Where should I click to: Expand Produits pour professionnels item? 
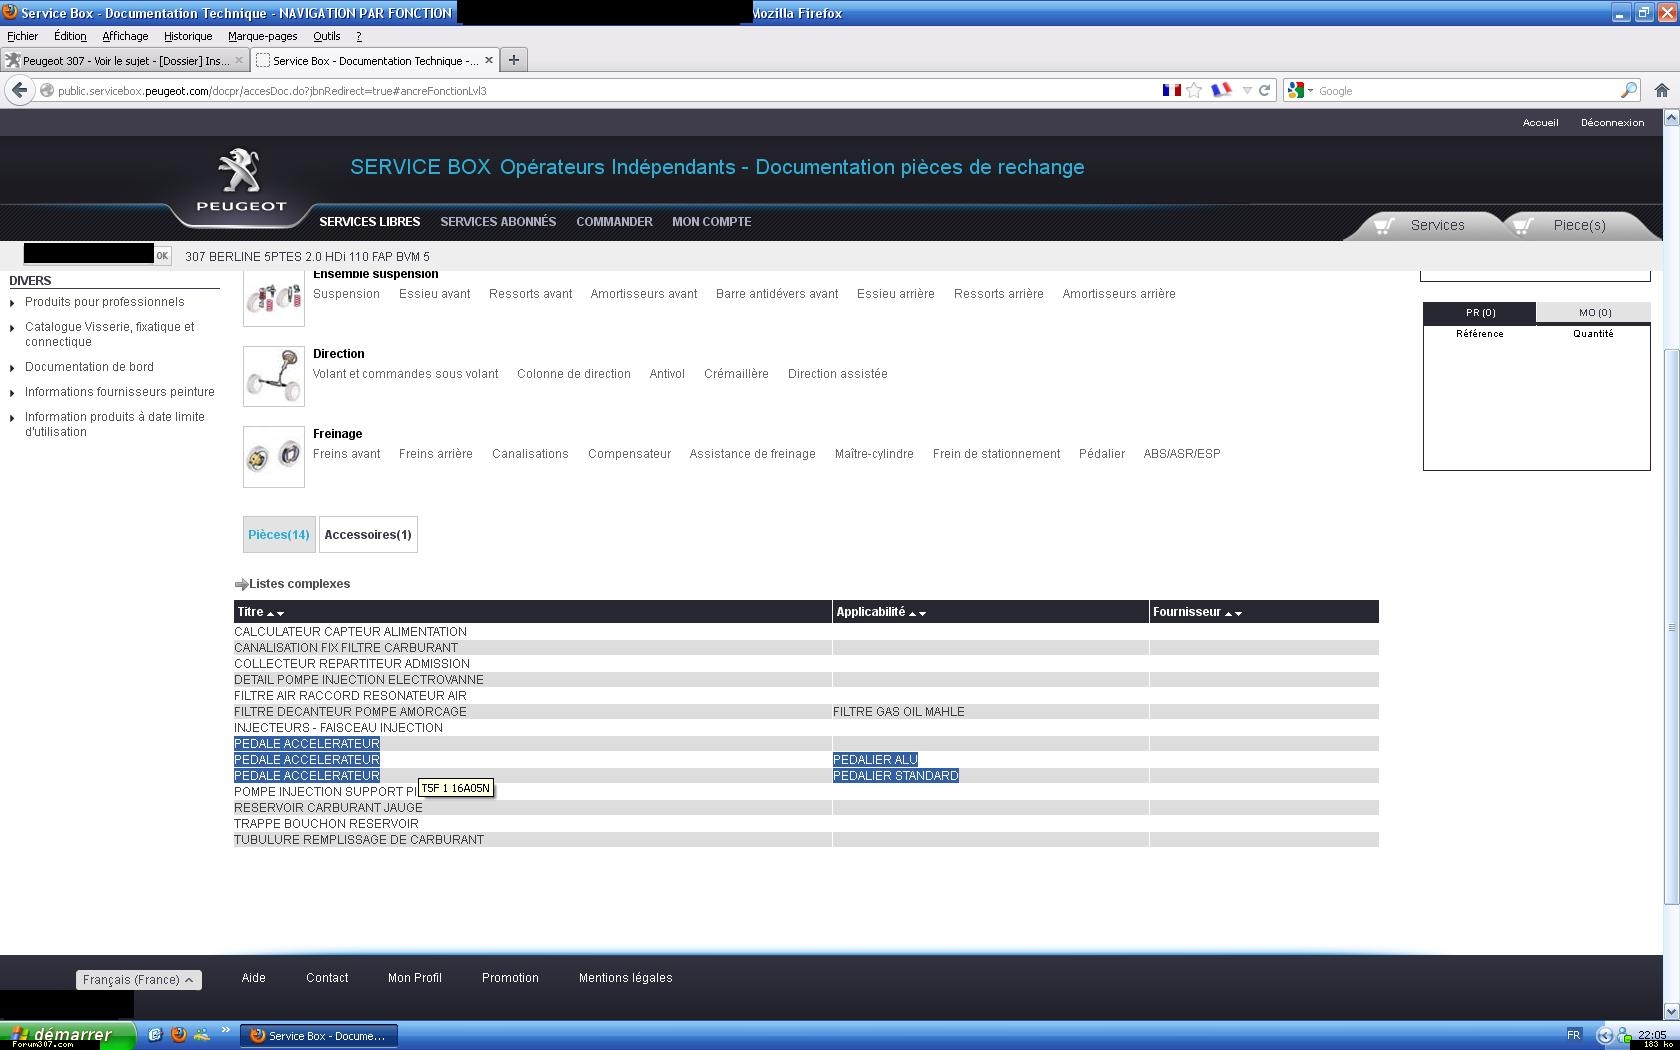coord(104,302)
